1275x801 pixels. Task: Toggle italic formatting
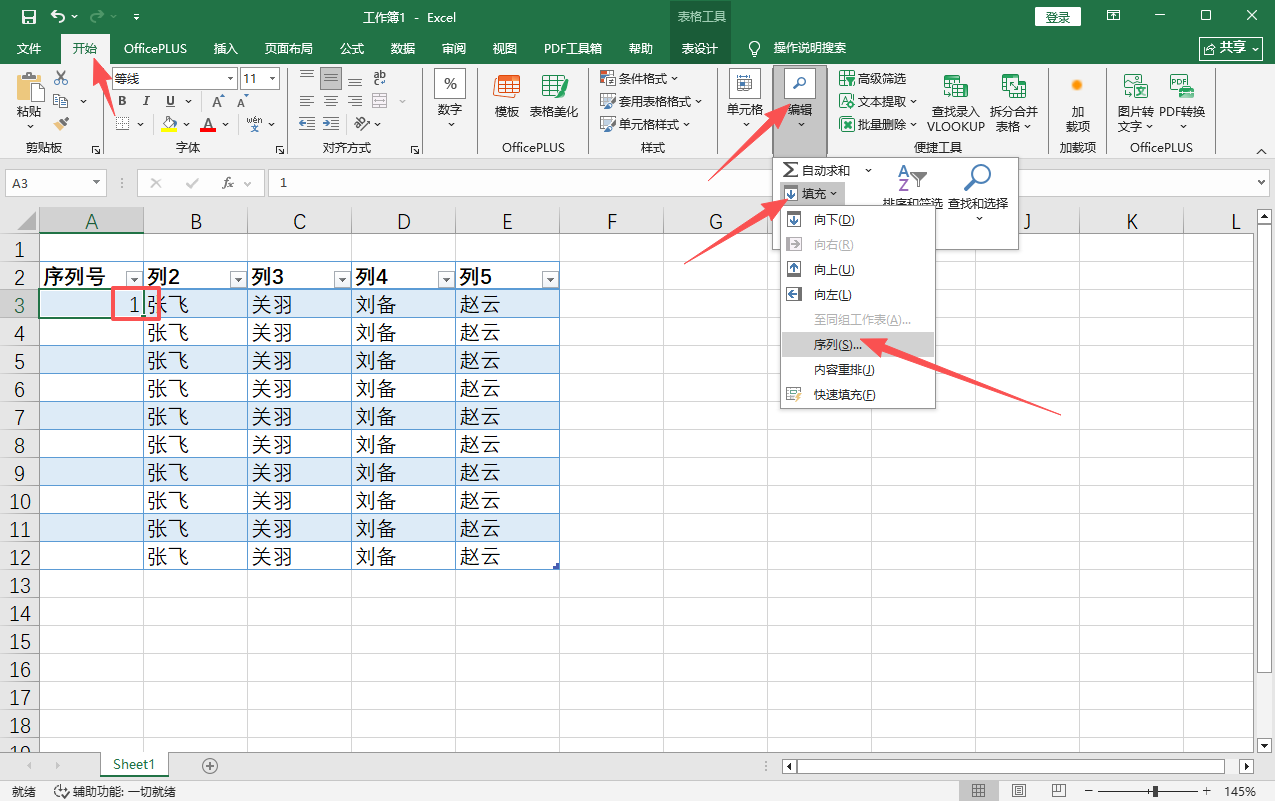click(x=146, y=101)
